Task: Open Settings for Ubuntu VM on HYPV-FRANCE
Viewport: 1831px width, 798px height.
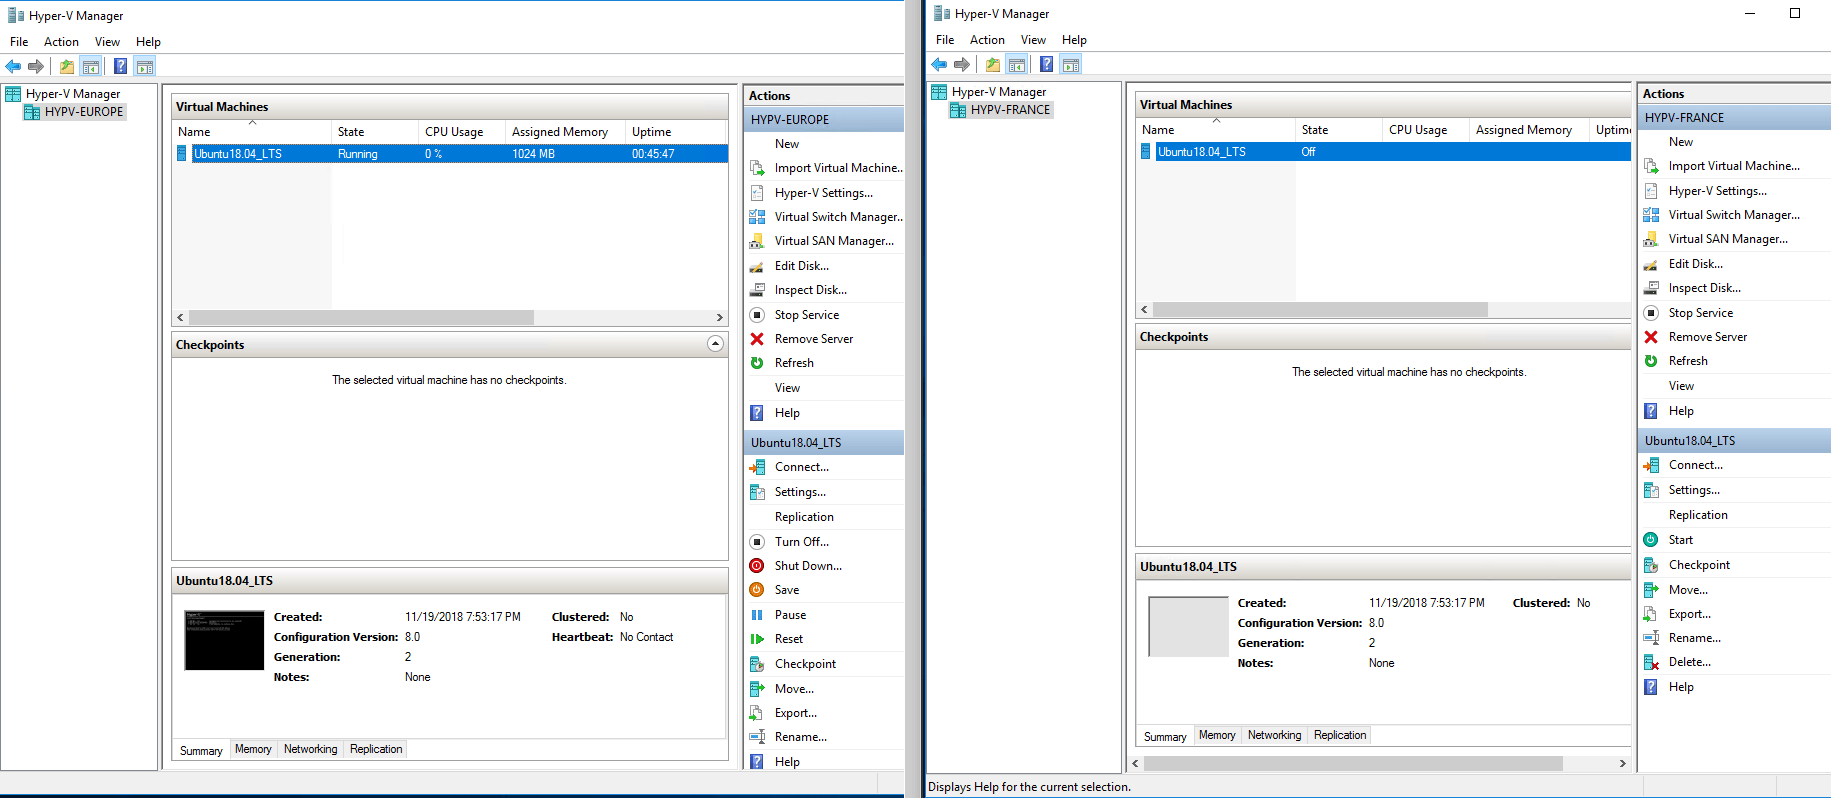Action: [1694, 490]
